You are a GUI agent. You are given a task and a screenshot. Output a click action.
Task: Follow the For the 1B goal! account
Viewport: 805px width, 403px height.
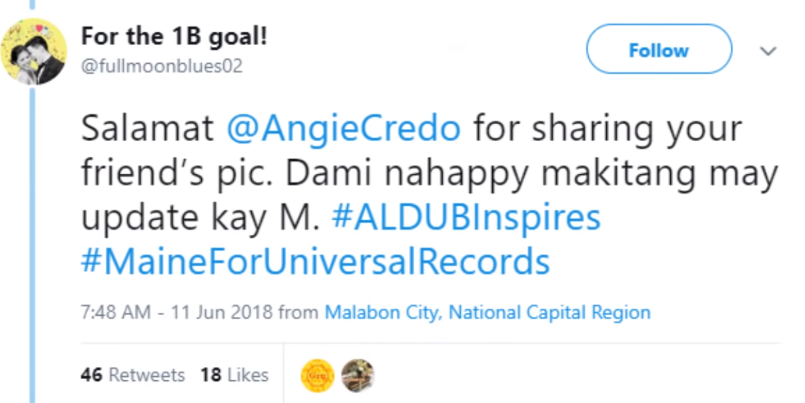[659, 49]
